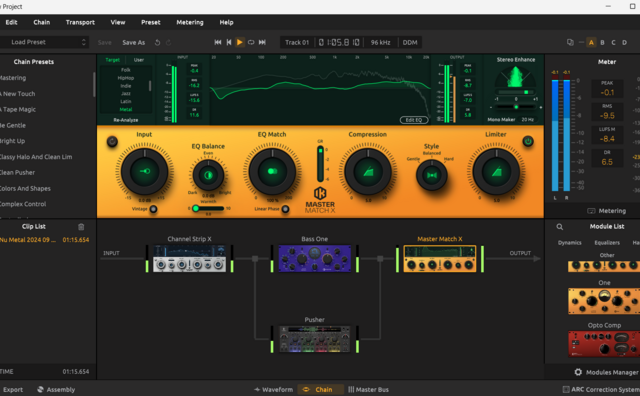
Task: Click the EQ Balance knob
Action: pyautogui.click(x=208, y=175)
